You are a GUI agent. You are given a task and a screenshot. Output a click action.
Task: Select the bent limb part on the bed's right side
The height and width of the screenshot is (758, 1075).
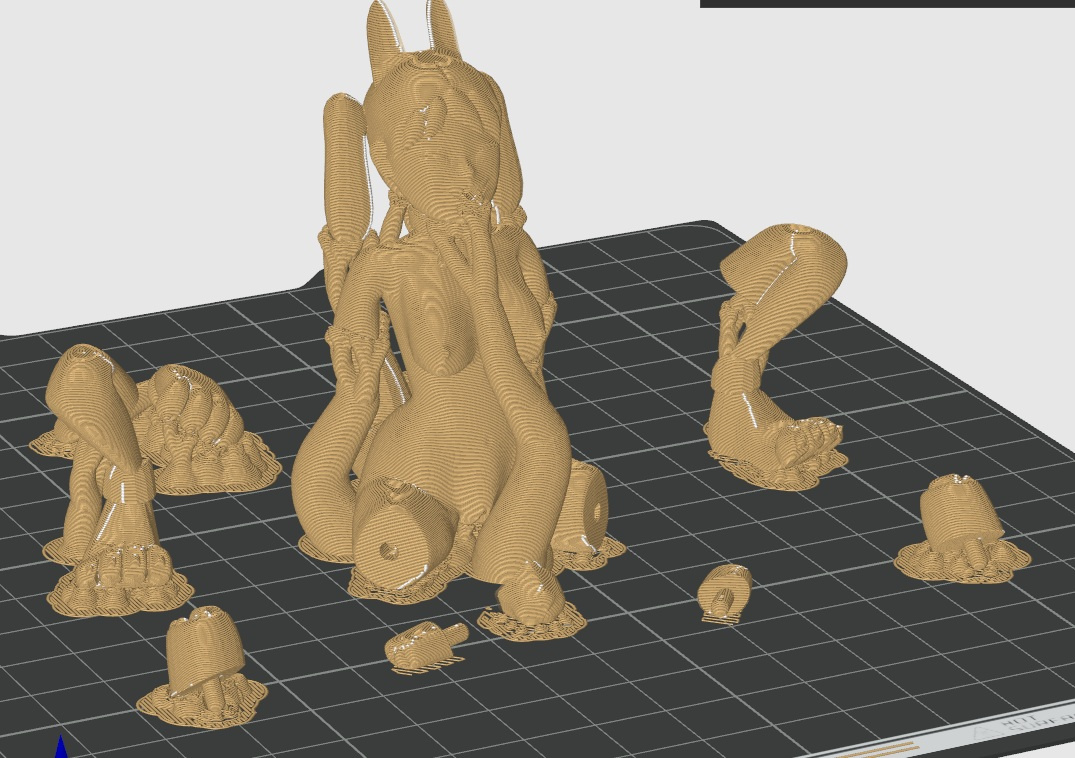(775, 356)
